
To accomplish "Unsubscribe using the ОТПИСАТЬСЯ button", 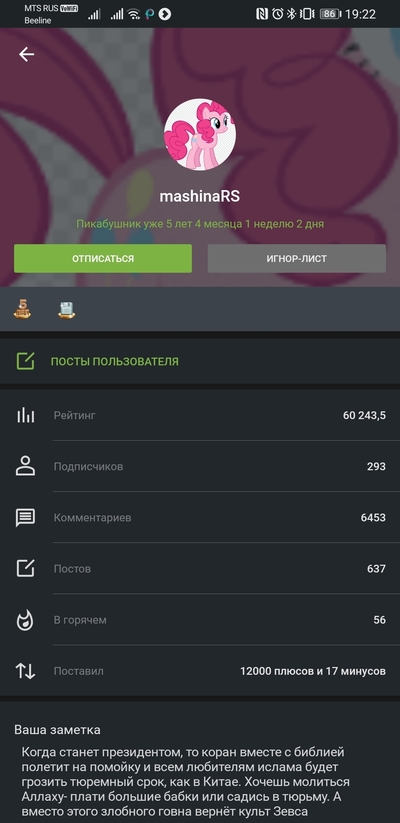I will click(x=103, y=258).
